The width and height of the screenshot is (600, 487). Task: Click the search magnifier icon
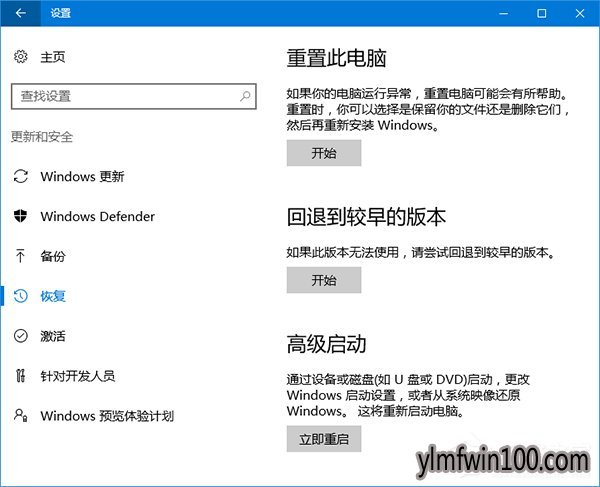245,96
